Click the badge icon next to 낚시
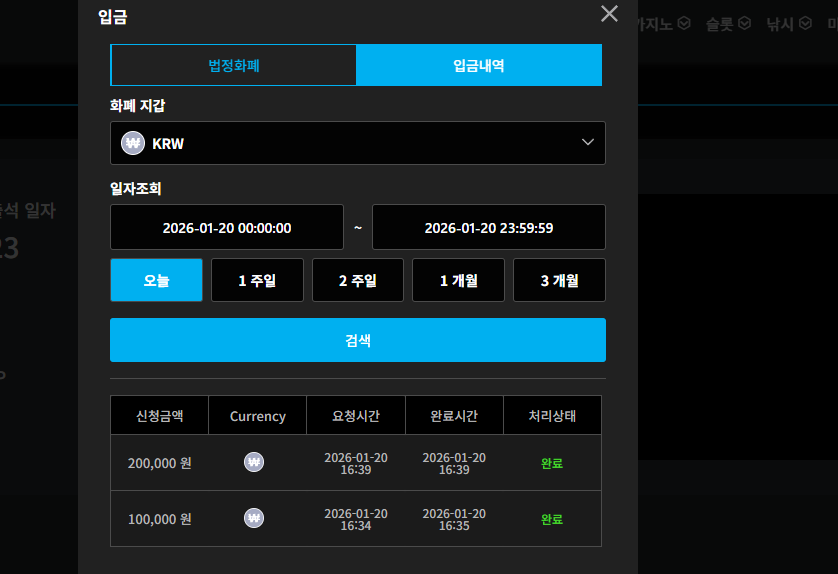Viewport: 838px width, 574px height. [805, 24]
